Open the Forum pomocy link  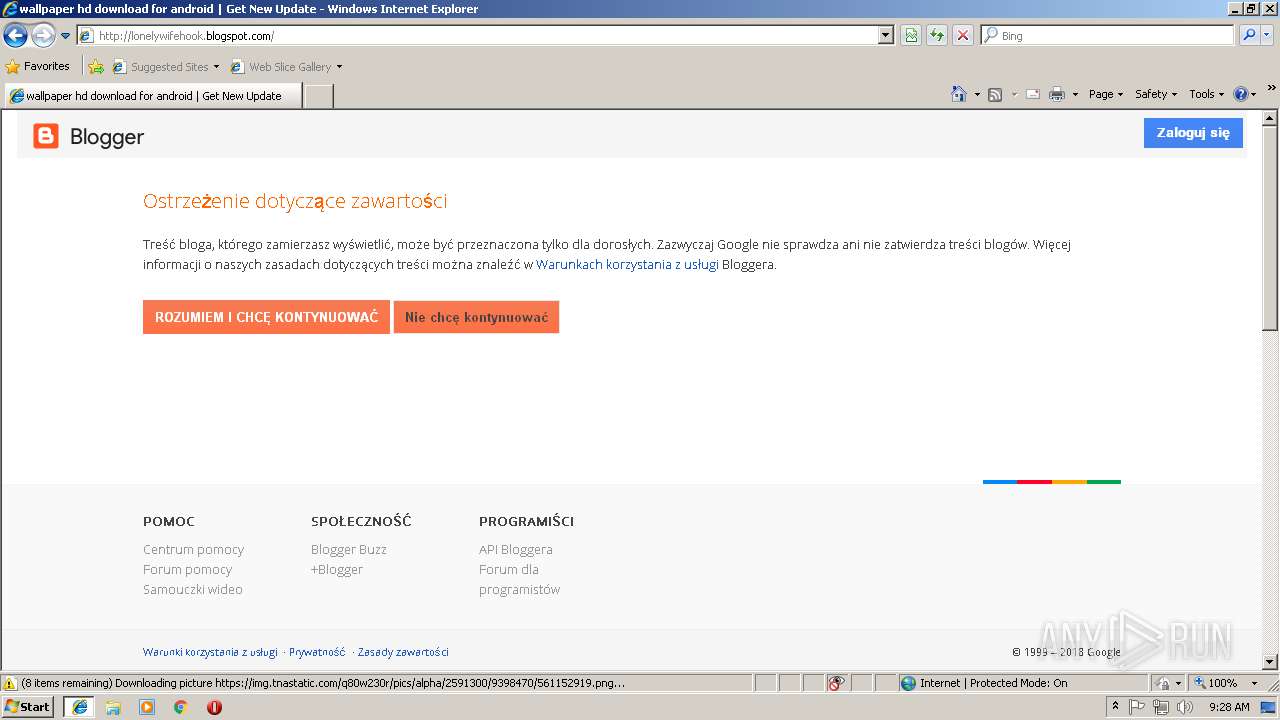coord(187,570)
